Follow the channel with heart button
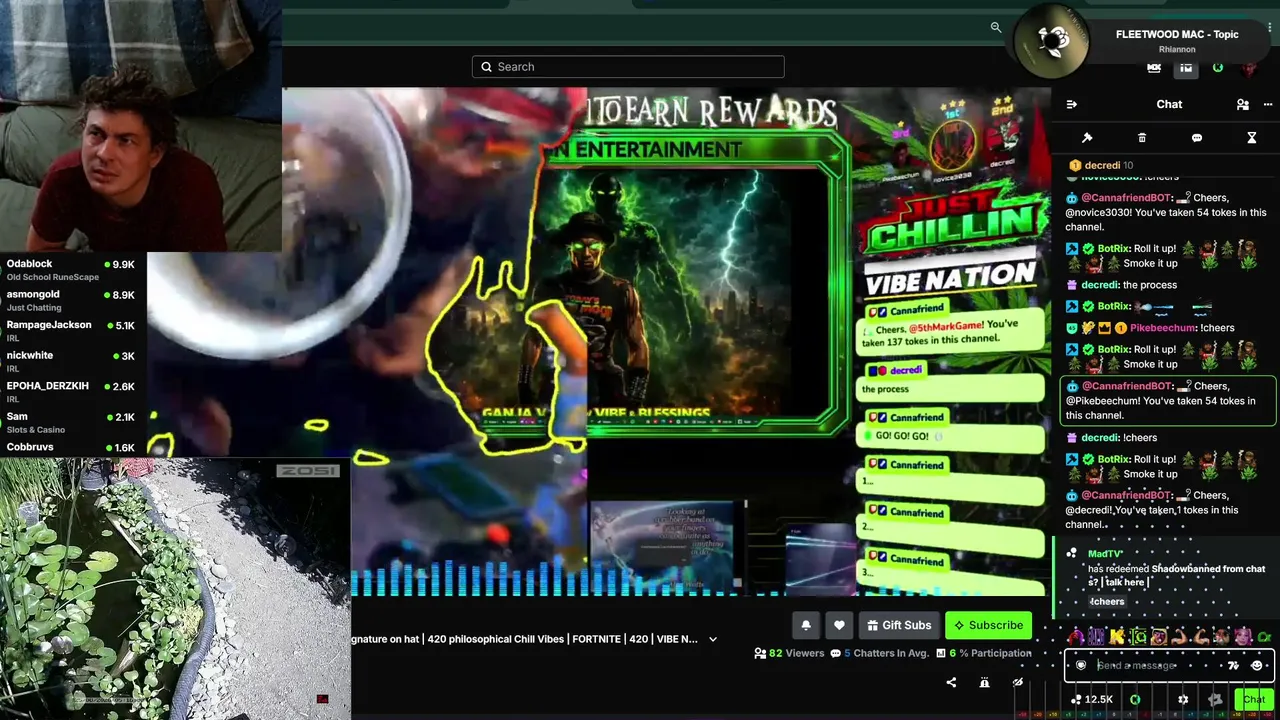The image size is (1280, 720). coord(839,625)
